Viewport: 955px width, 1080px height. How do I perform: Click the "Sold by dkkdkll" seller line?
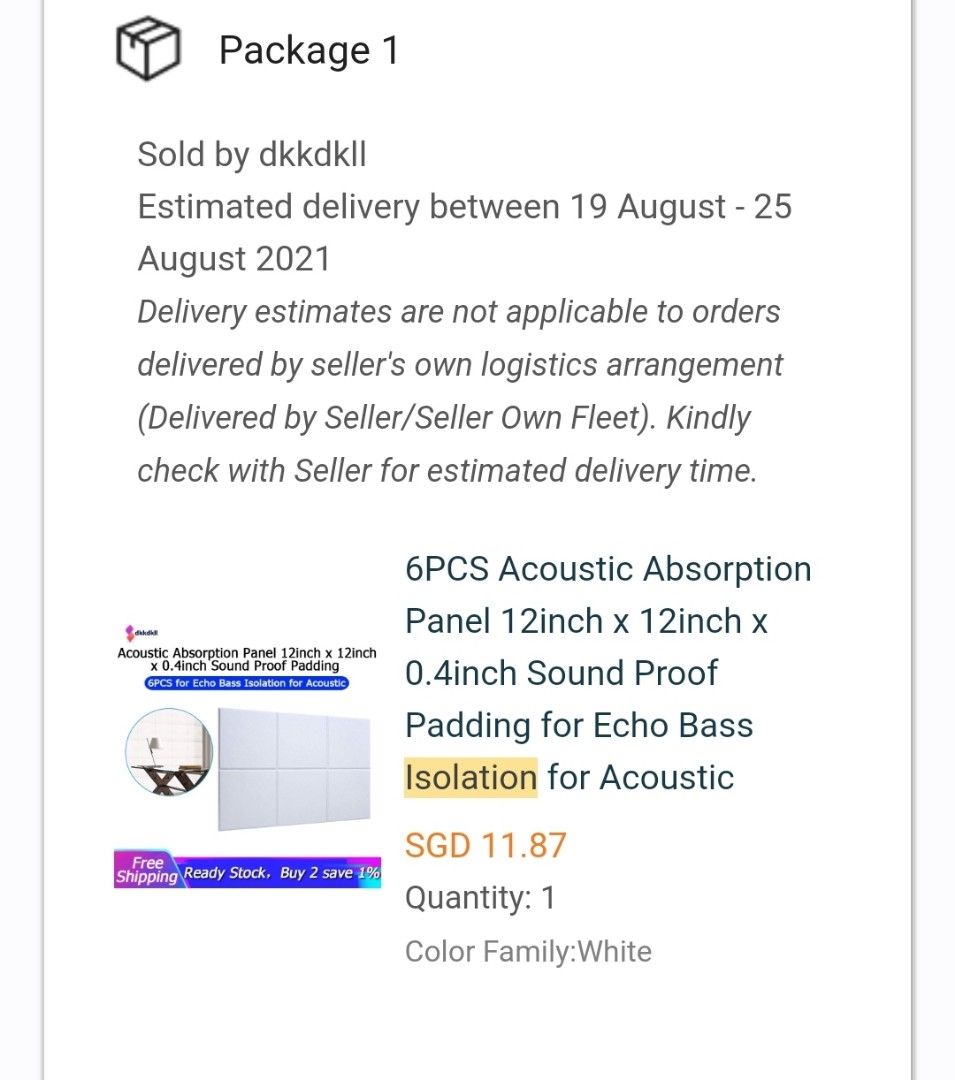tap(252, 155)
